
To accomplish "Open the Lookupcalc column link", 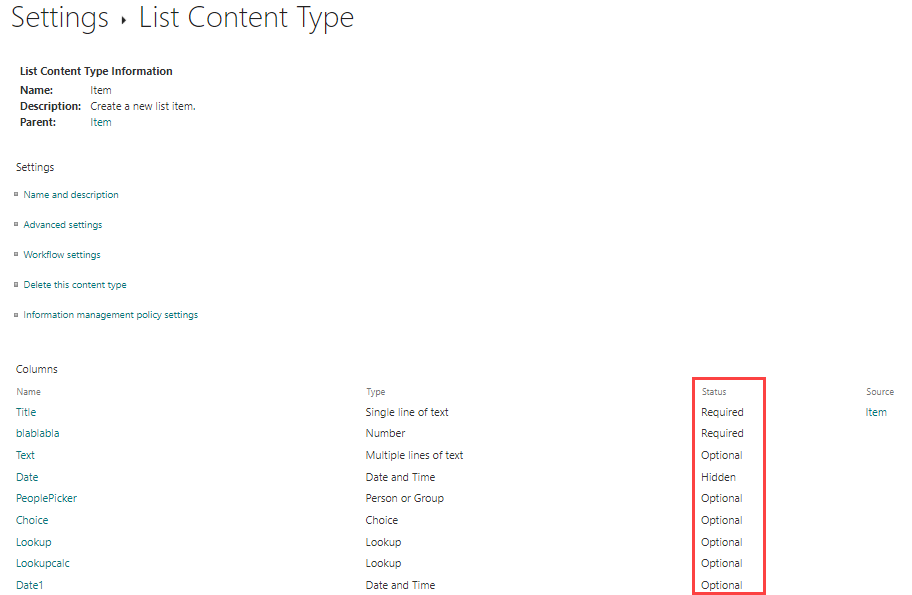I will tap(43, 564).
